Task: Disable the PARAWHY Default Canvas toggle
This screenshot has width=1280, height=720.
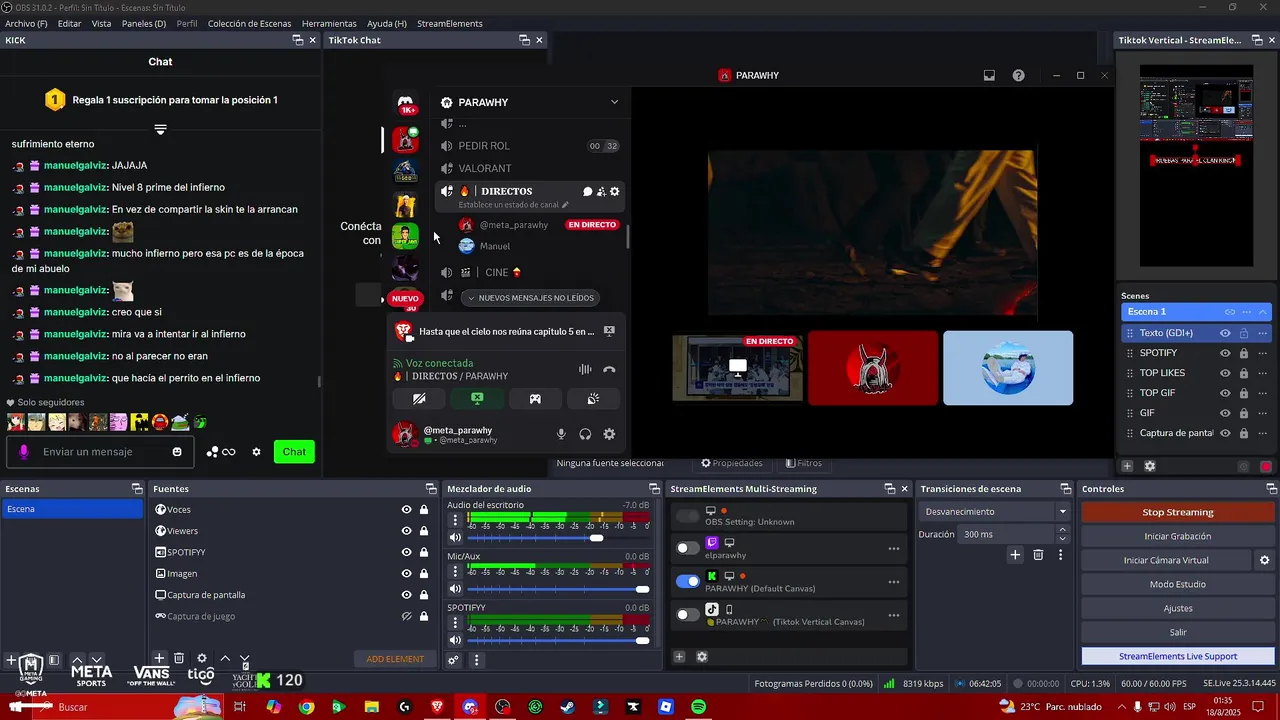Action: point(687,581)
